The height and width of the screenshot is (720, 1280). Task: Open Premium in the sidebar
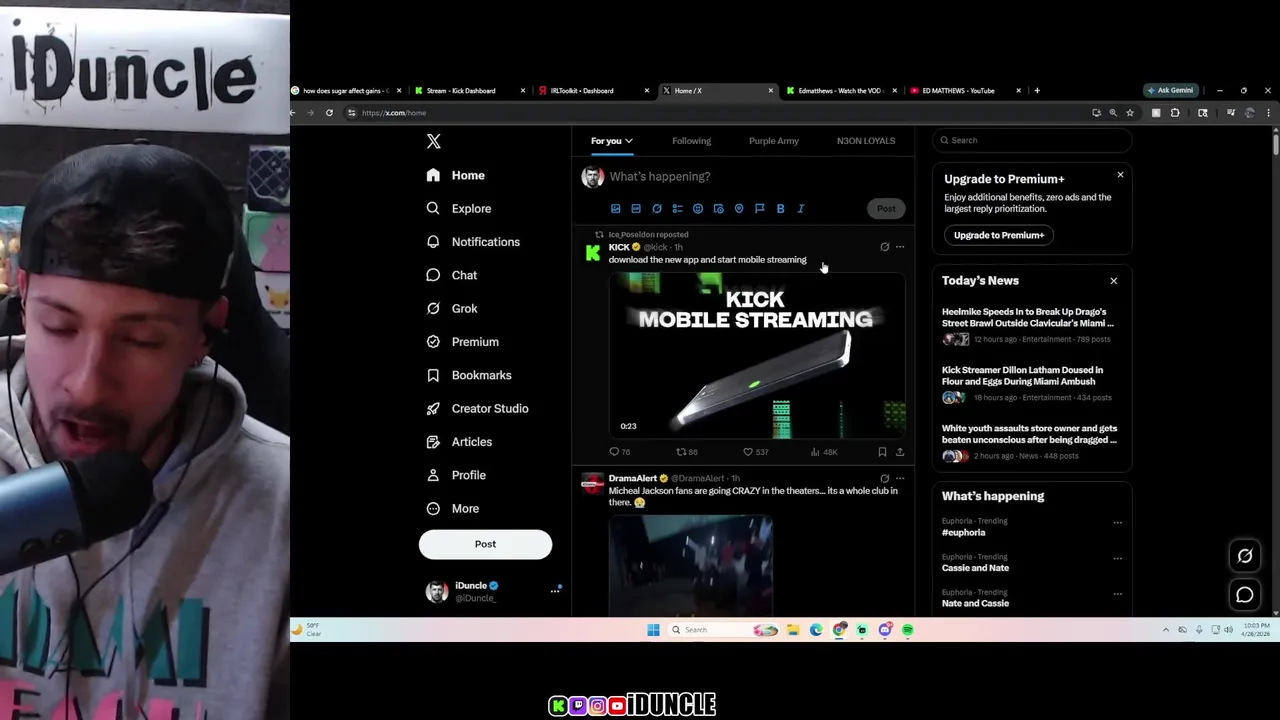point(462,342)
